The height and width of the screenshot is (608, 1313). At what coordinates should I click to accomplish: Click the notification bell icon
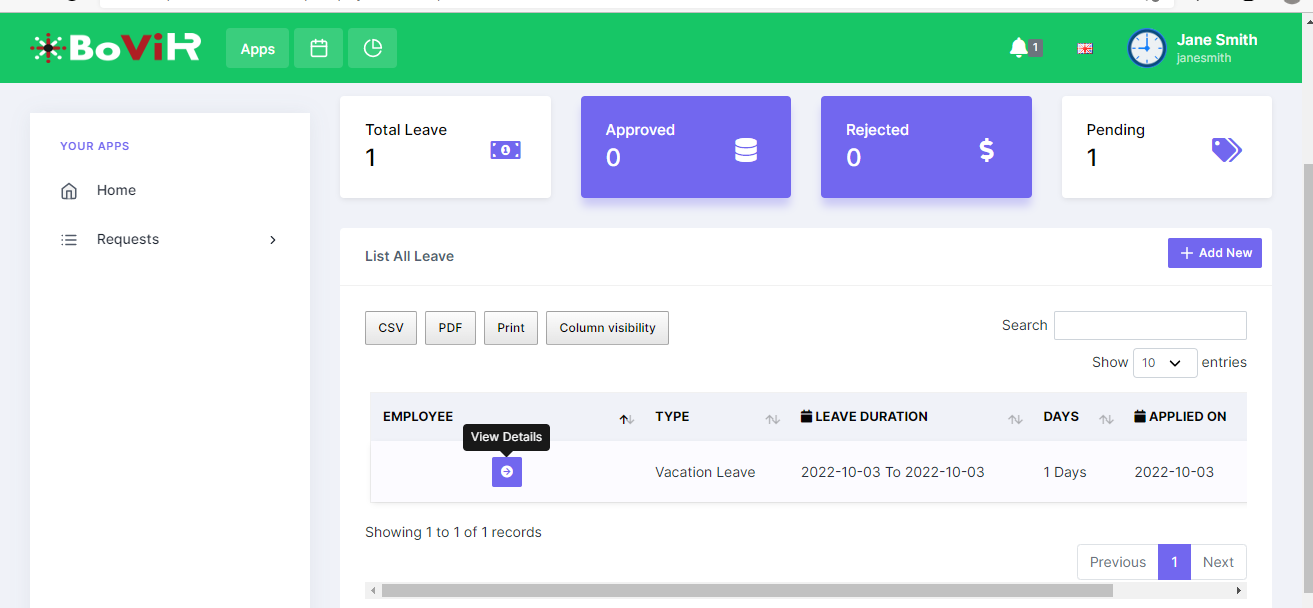[1018, 48]
